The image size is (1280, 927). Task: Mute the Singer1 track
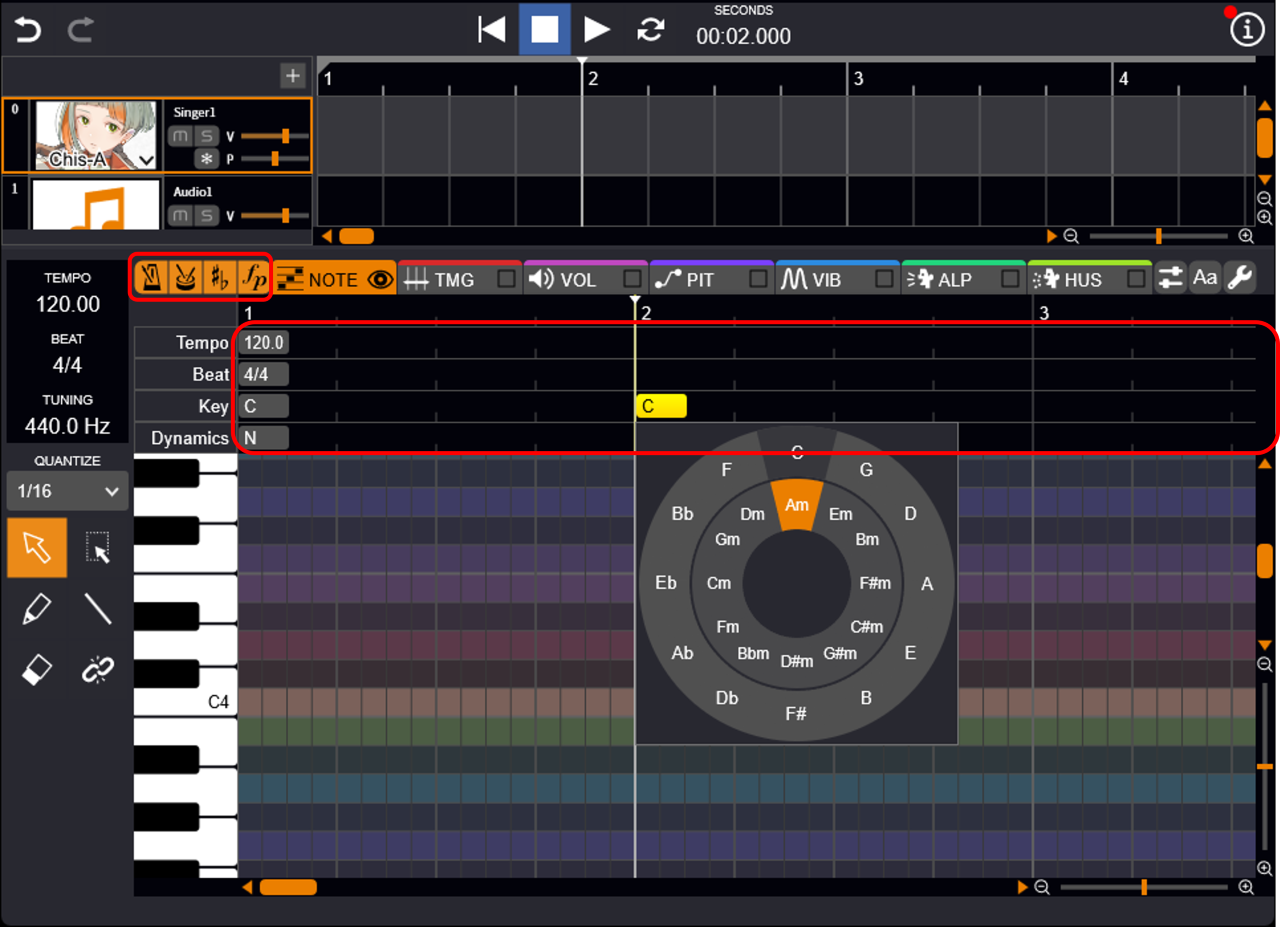180,136
